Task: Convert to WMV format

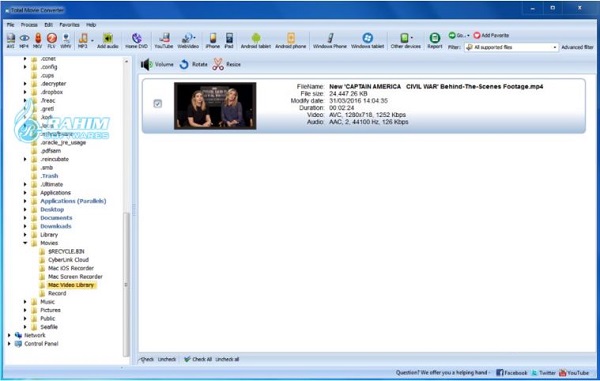Action: (66, 41)
